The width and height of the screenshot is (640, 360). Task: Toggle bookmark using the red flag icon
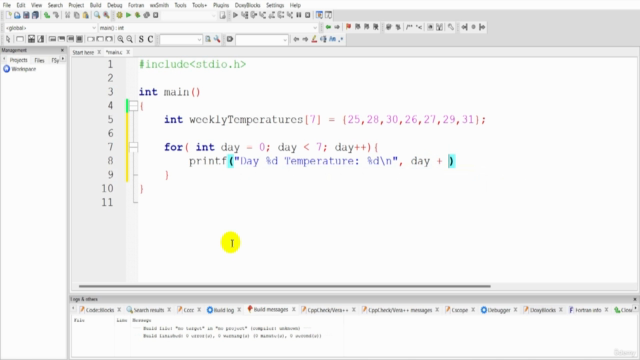[348, 27]
